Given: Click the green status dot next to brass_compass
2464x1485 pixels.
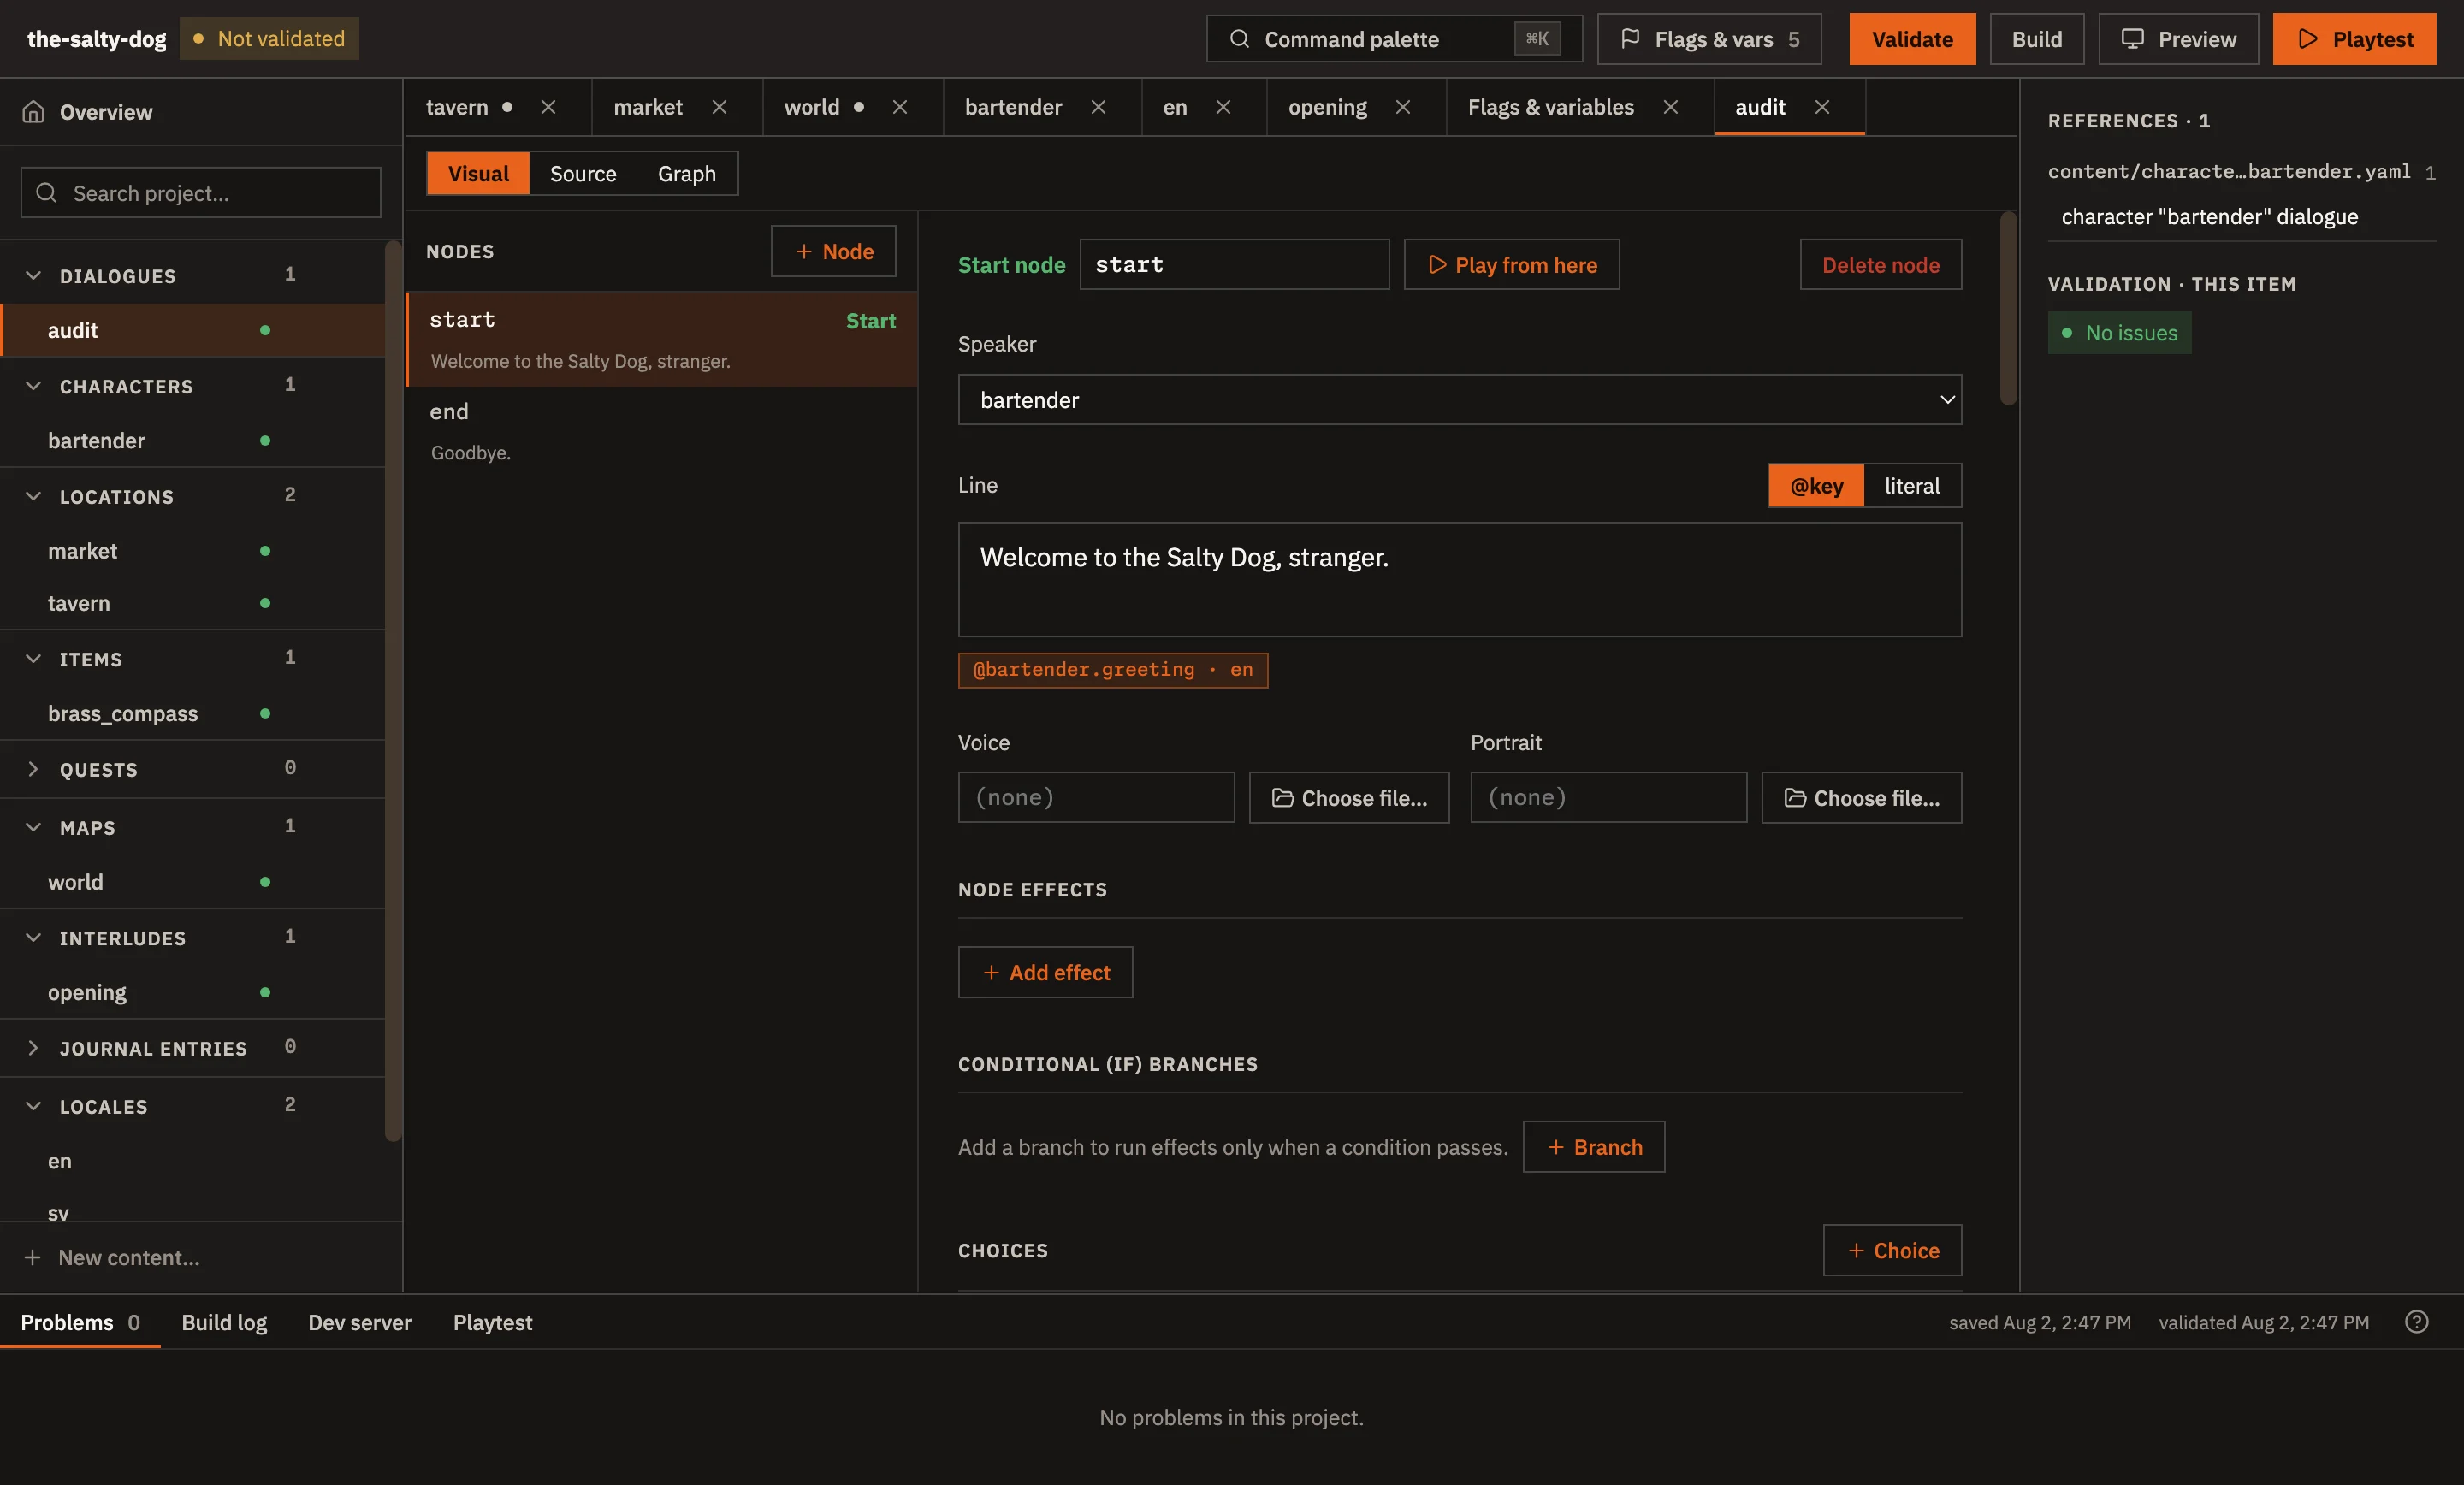Looking at the screenshot, I should point(265,713).
